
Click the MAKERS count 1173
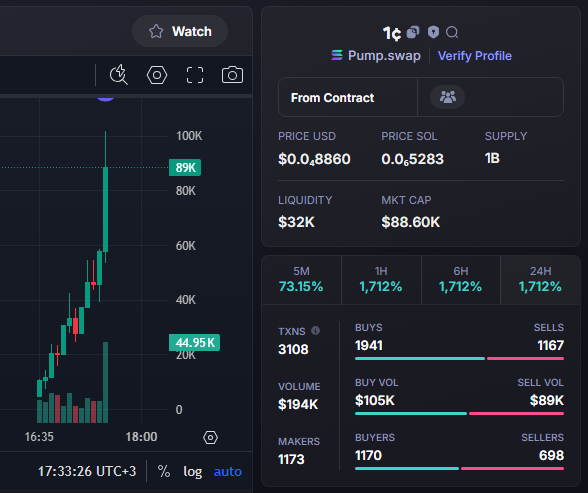coord(291,459)
